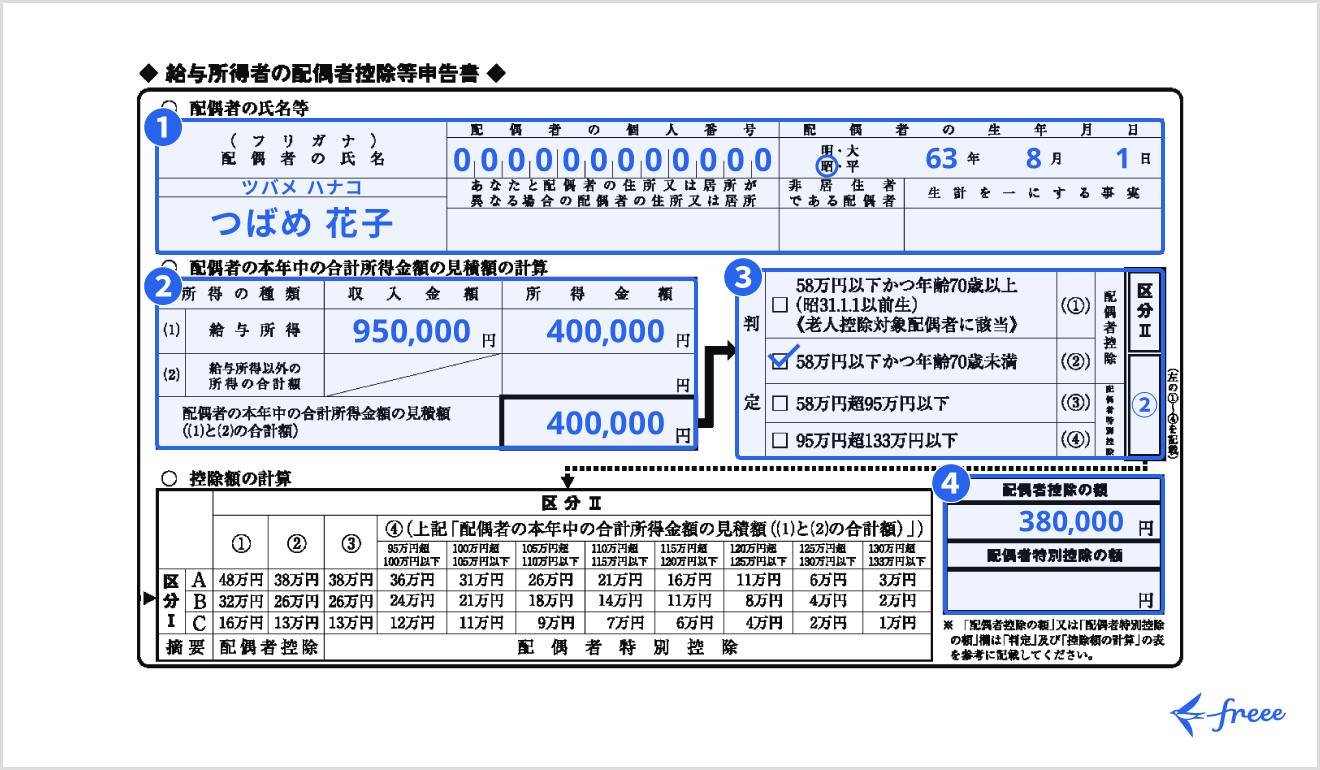Select the 95万円超133万円以下 checkbox

[779, 441]
